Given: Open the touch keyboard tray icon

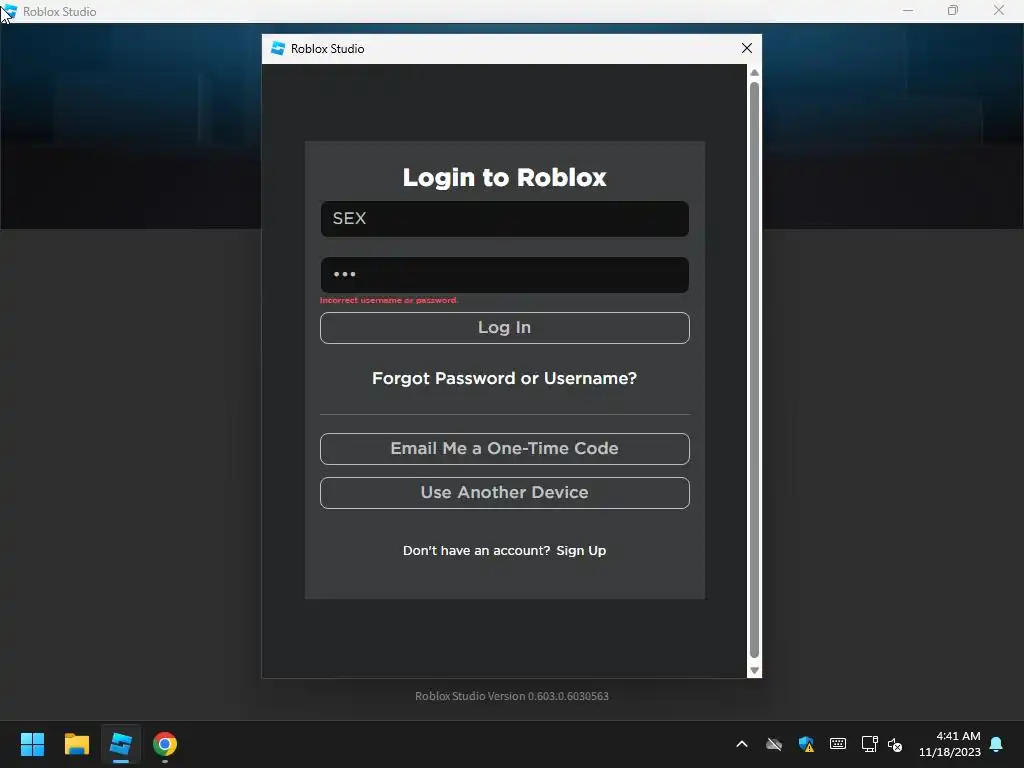Looking at the screenshot, I should pyautogui.click(x=838, y=744).
